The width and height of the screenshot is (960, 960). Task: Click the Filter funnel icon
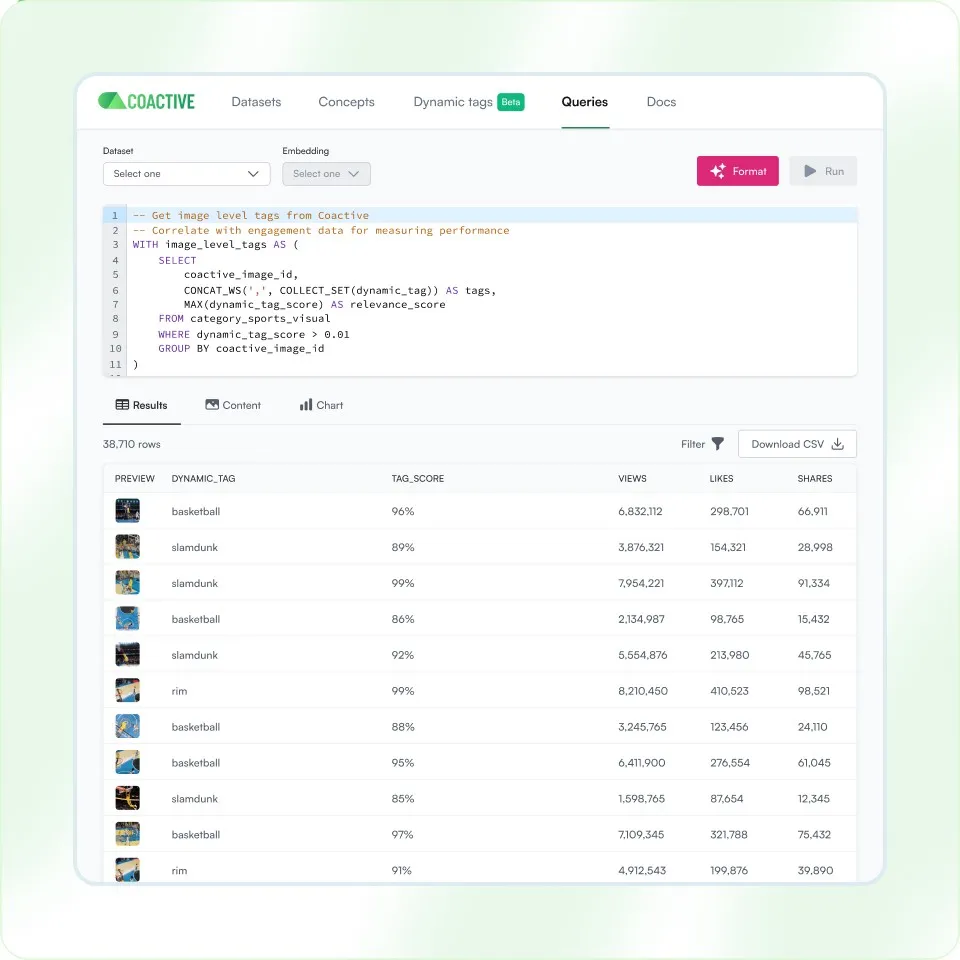click(x=718, y=444)
